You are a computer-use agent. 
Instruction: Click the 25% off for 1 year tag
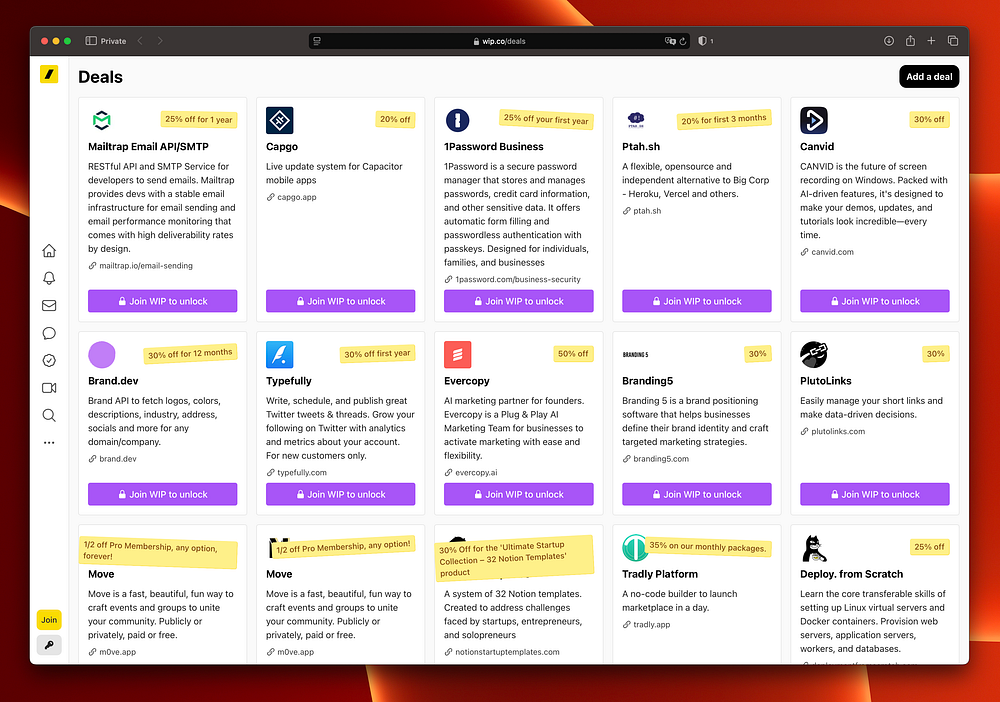198,119
